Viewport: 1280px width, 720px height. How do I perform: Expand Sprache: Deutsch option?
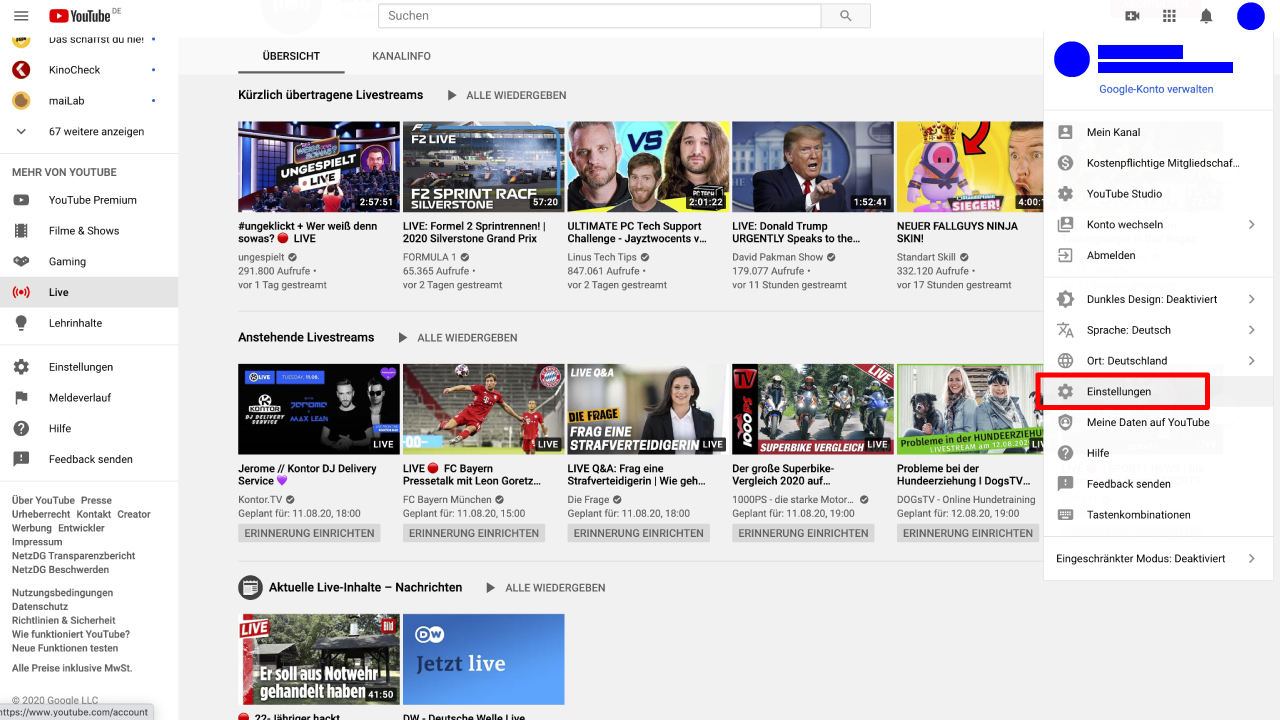click(1158, 330)
